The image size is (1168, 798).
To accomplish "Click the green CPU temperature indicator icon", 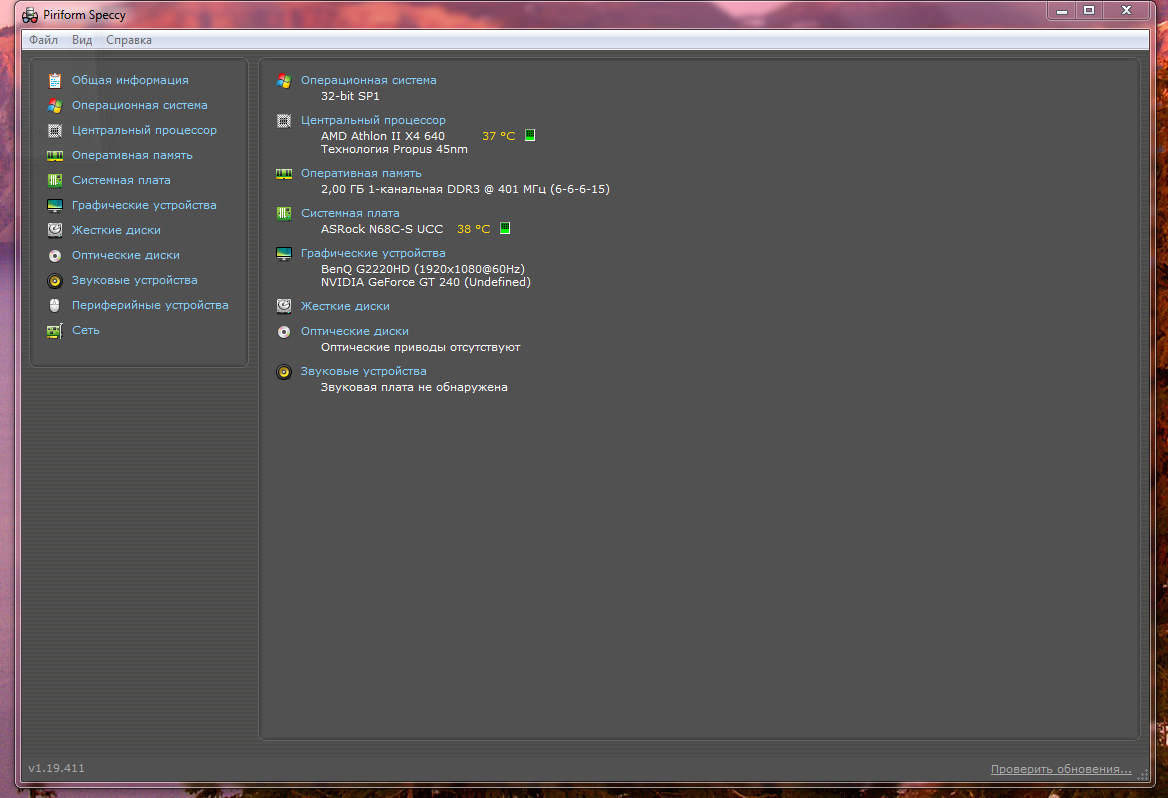I will (530, 135).
